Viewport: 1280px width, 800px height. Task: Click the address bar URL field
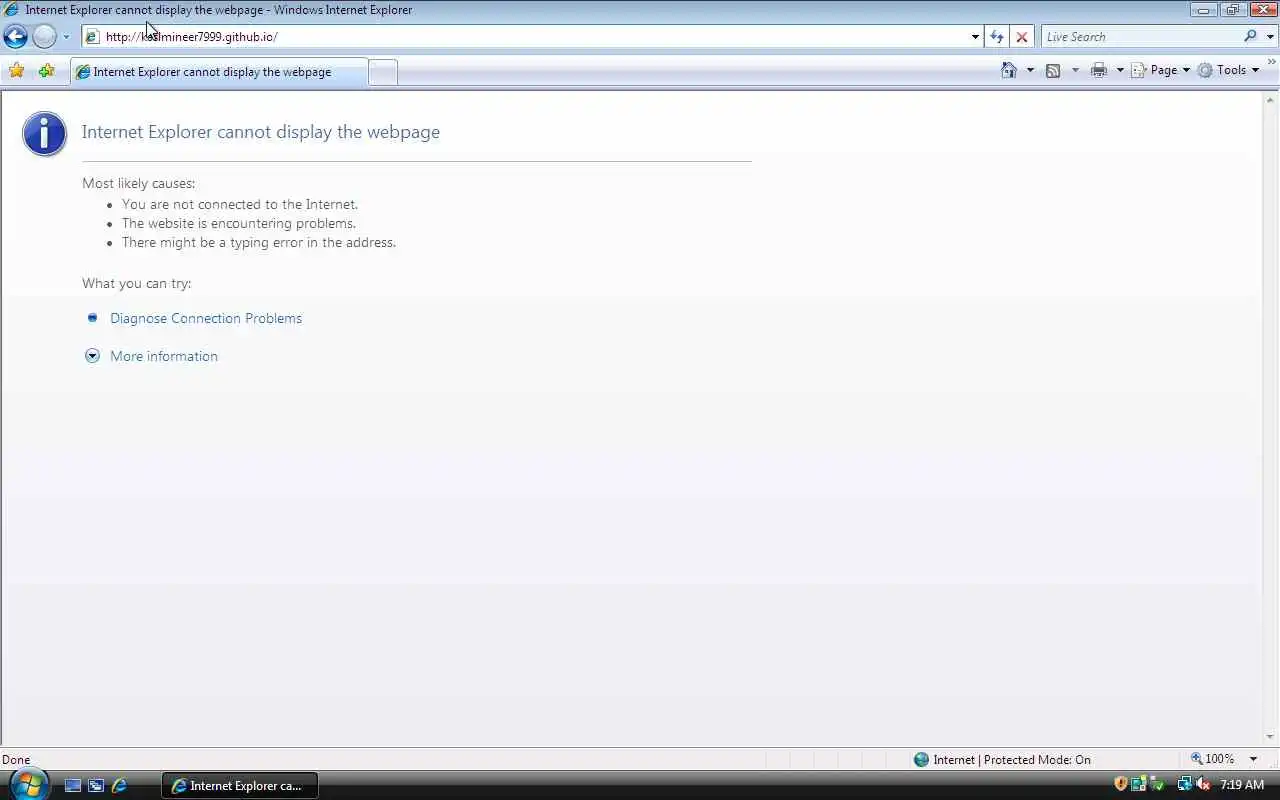click(x=534, y=37)
